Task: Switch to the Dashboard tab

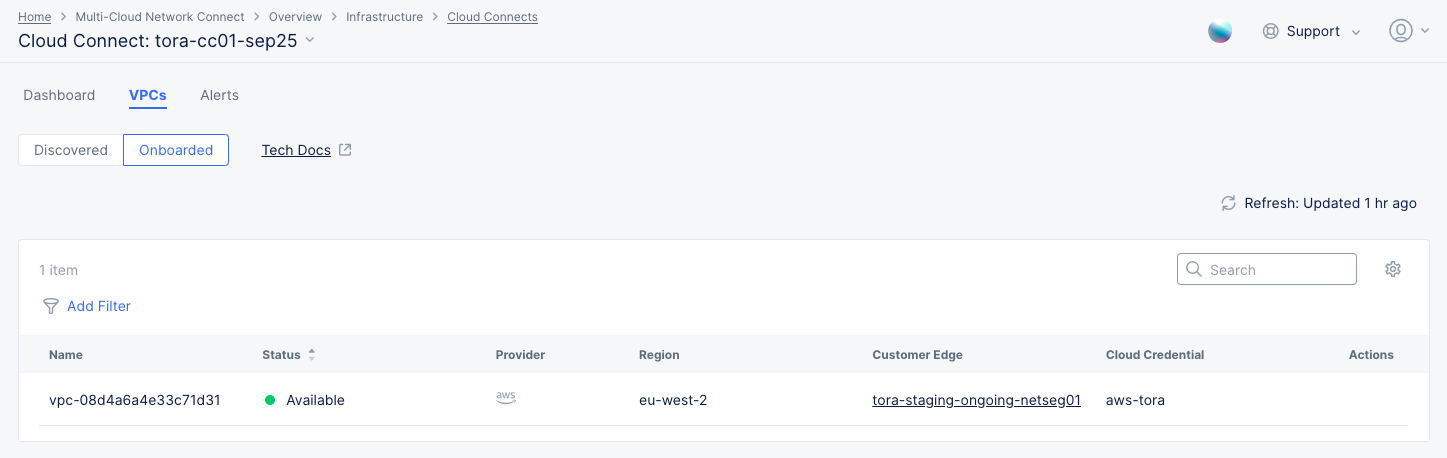Action: pyautogui.click(x=59, y=95)
